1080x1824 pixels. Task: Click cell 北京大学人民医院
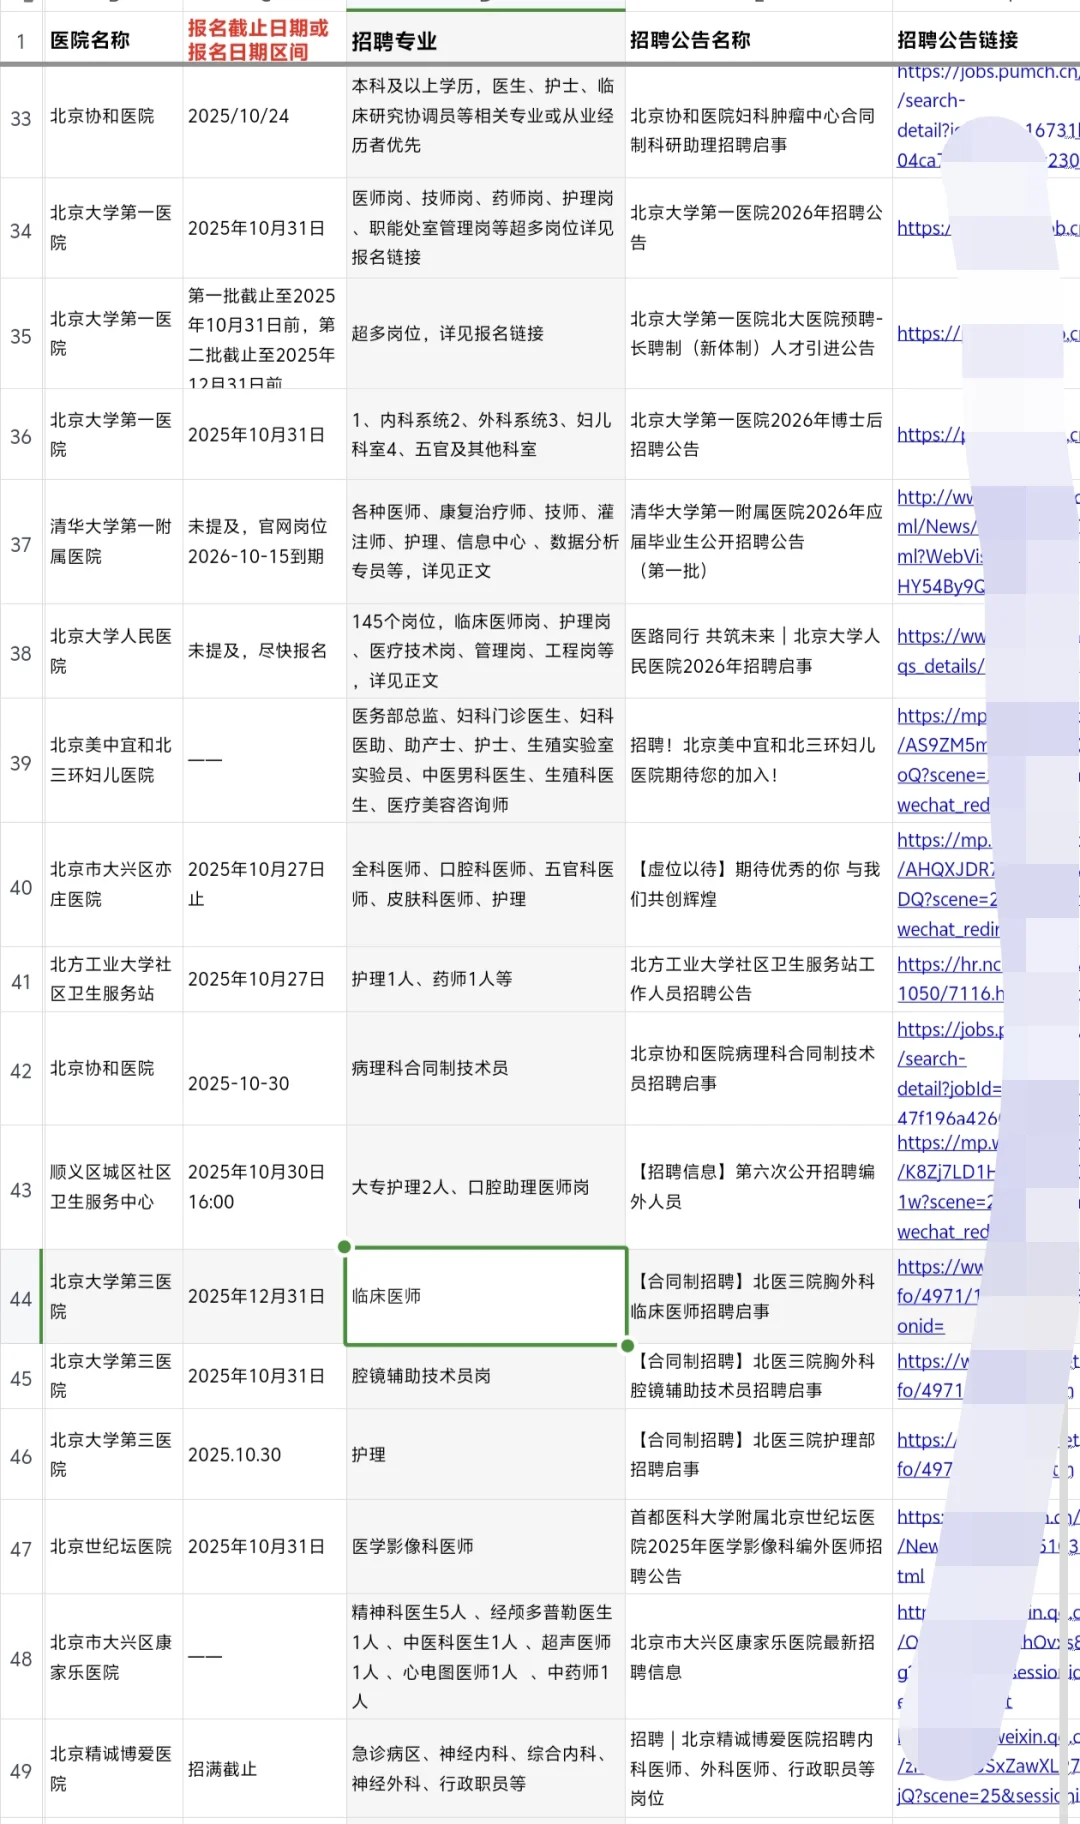point(111,651)
